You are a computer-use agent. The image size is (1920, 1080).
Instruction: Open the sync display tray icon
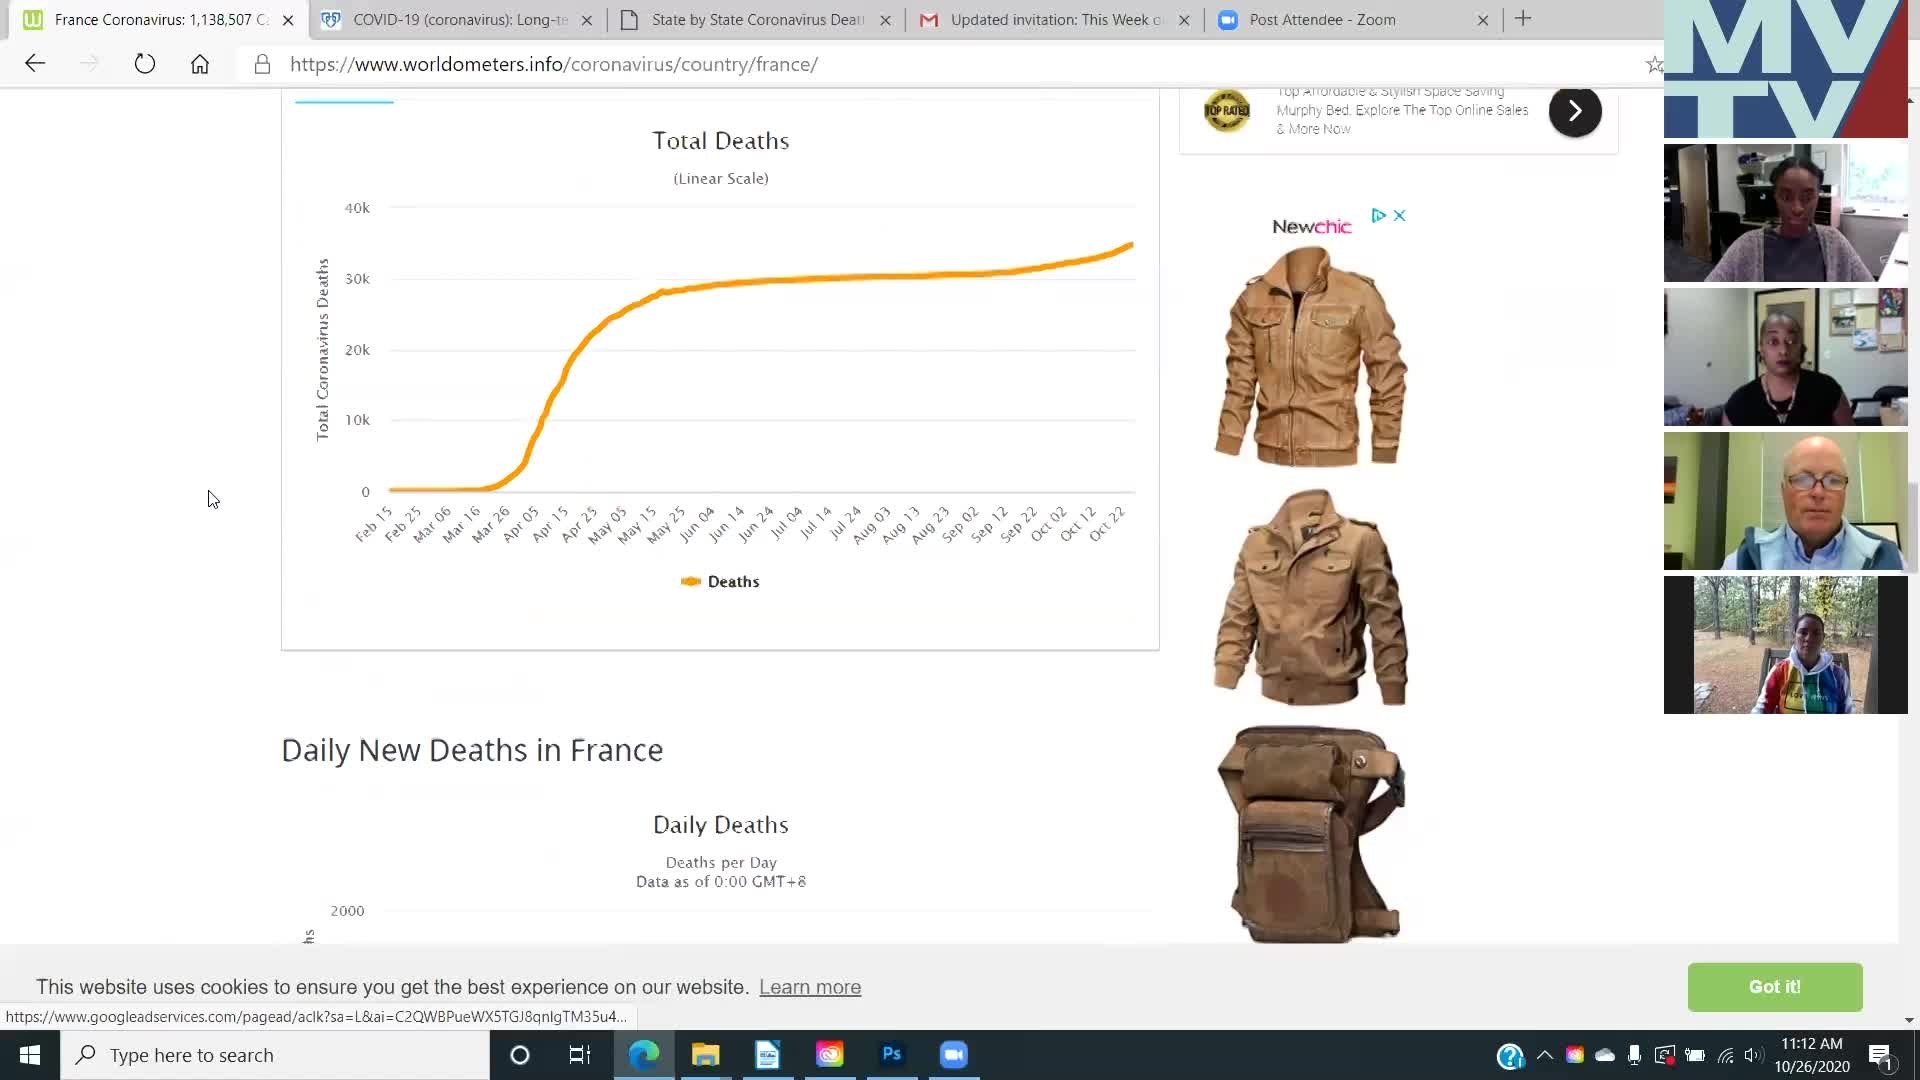[1664, 1055]
